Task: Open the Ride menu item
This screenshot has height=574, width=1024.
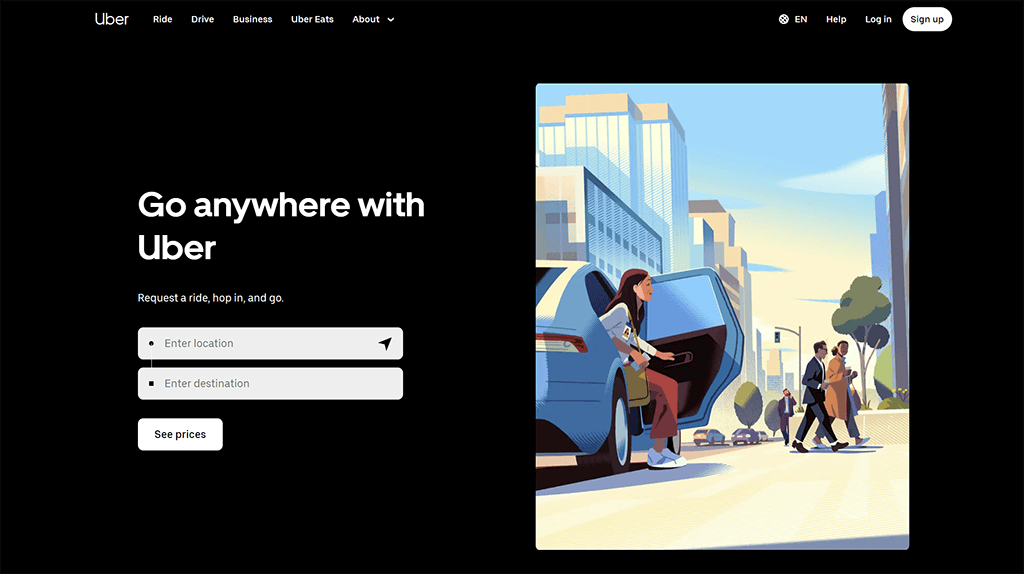Action: 163,20
